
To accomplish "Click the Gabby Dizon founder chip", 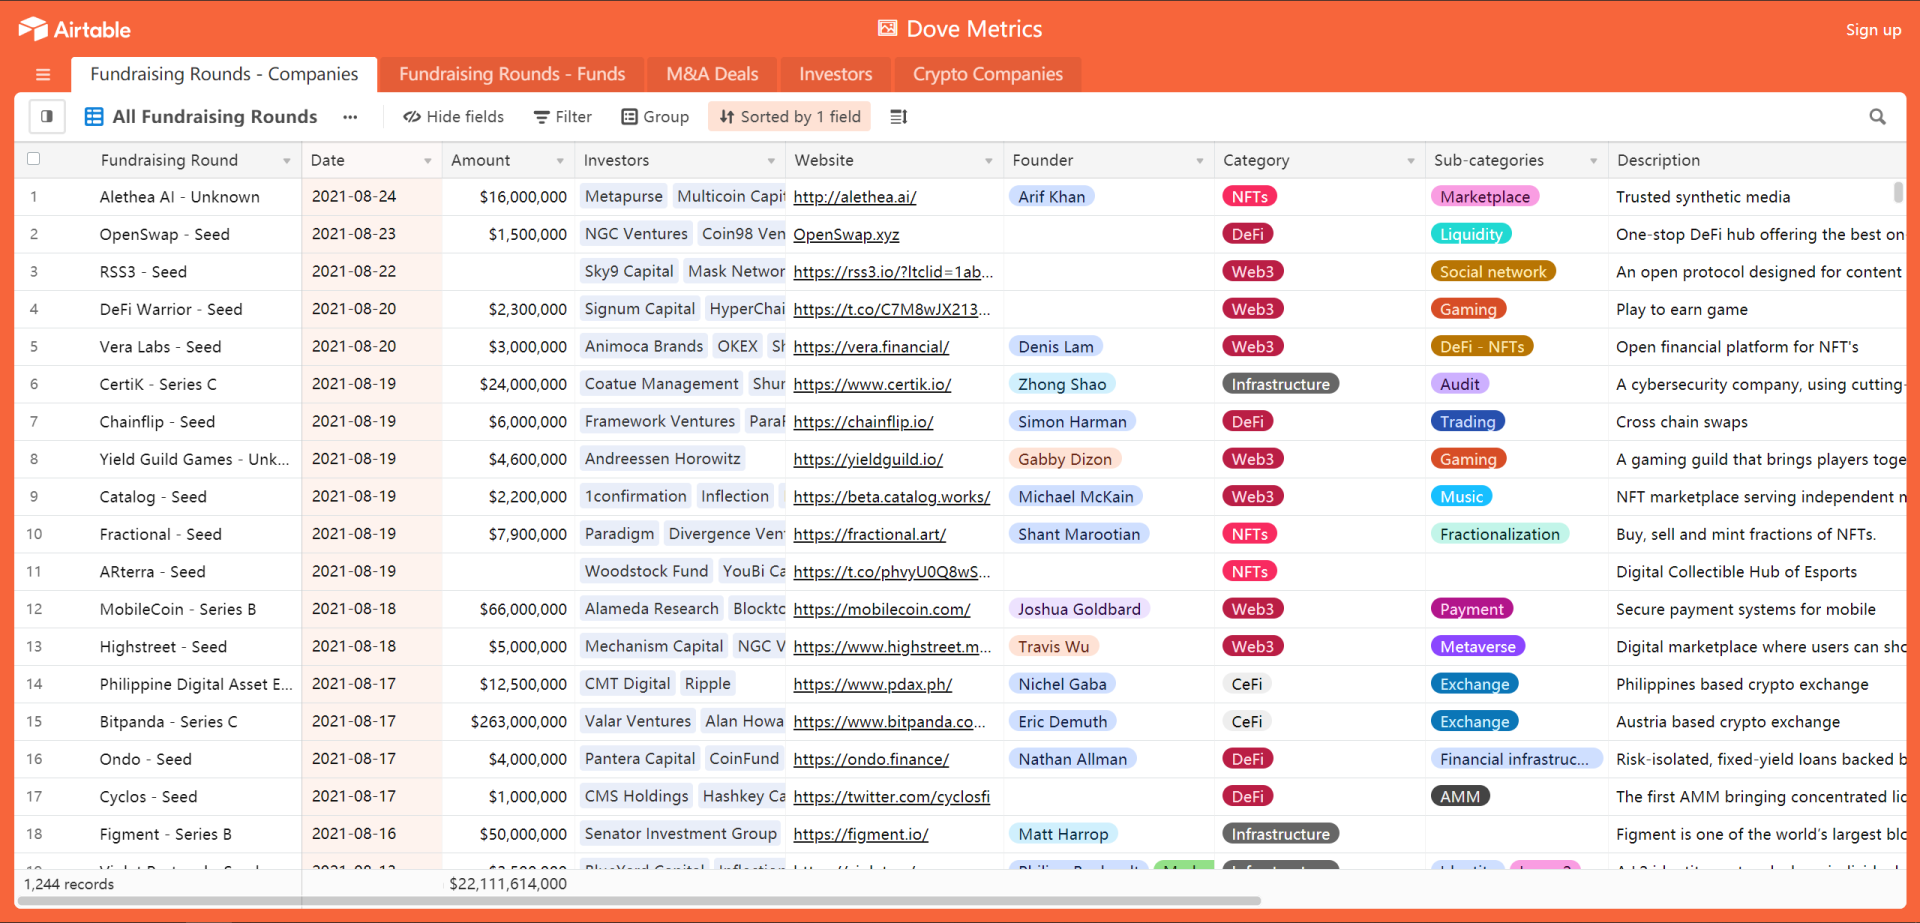I will click(1065, 460).
